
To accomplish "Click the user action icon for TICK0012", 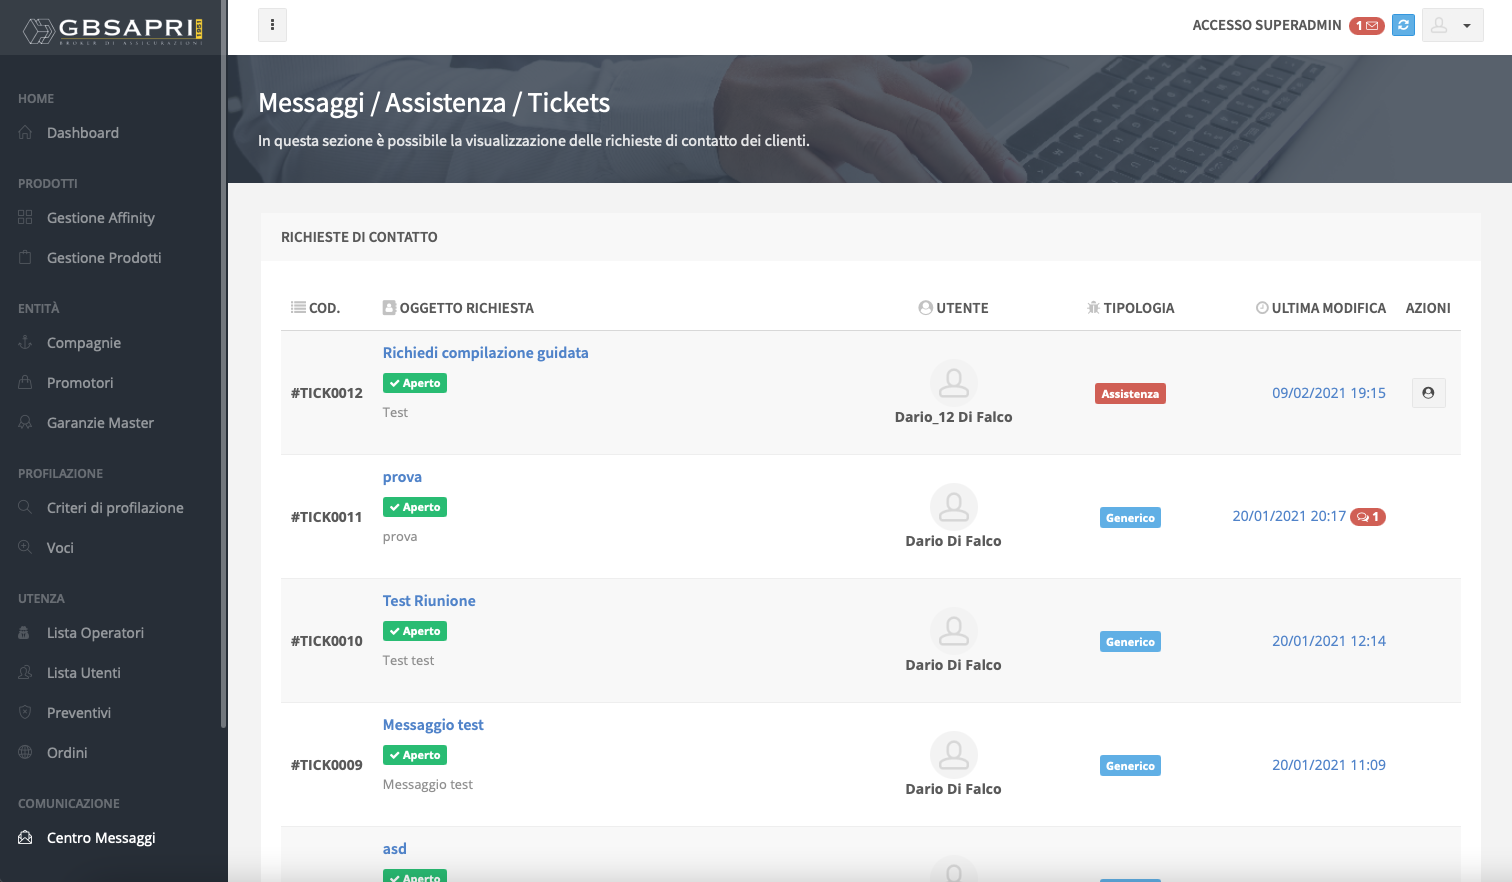I will click(1428, 393).
